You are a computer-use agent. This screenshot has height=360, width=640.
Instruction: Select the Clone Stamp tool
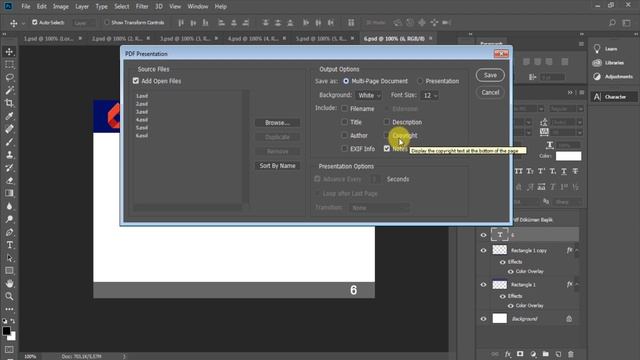coord(9,155)
